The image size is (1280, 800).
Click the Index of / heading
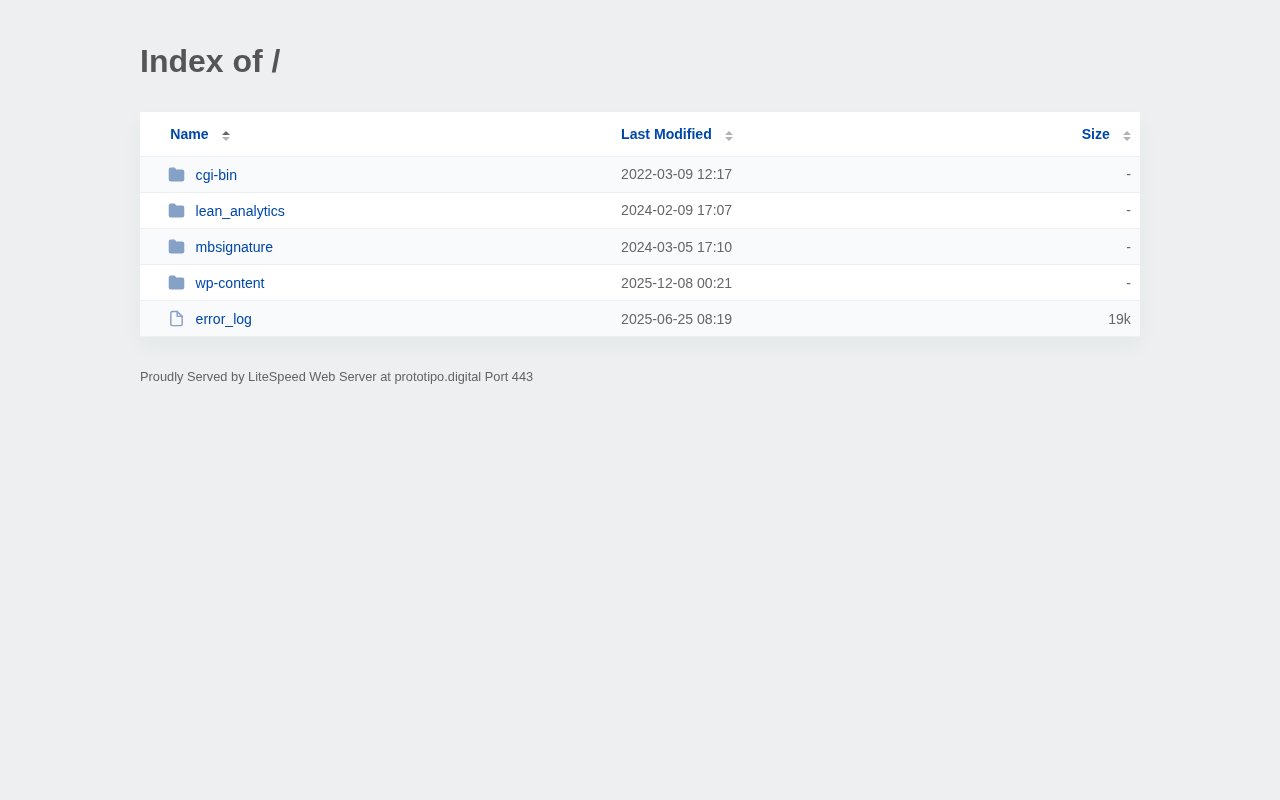210,61
